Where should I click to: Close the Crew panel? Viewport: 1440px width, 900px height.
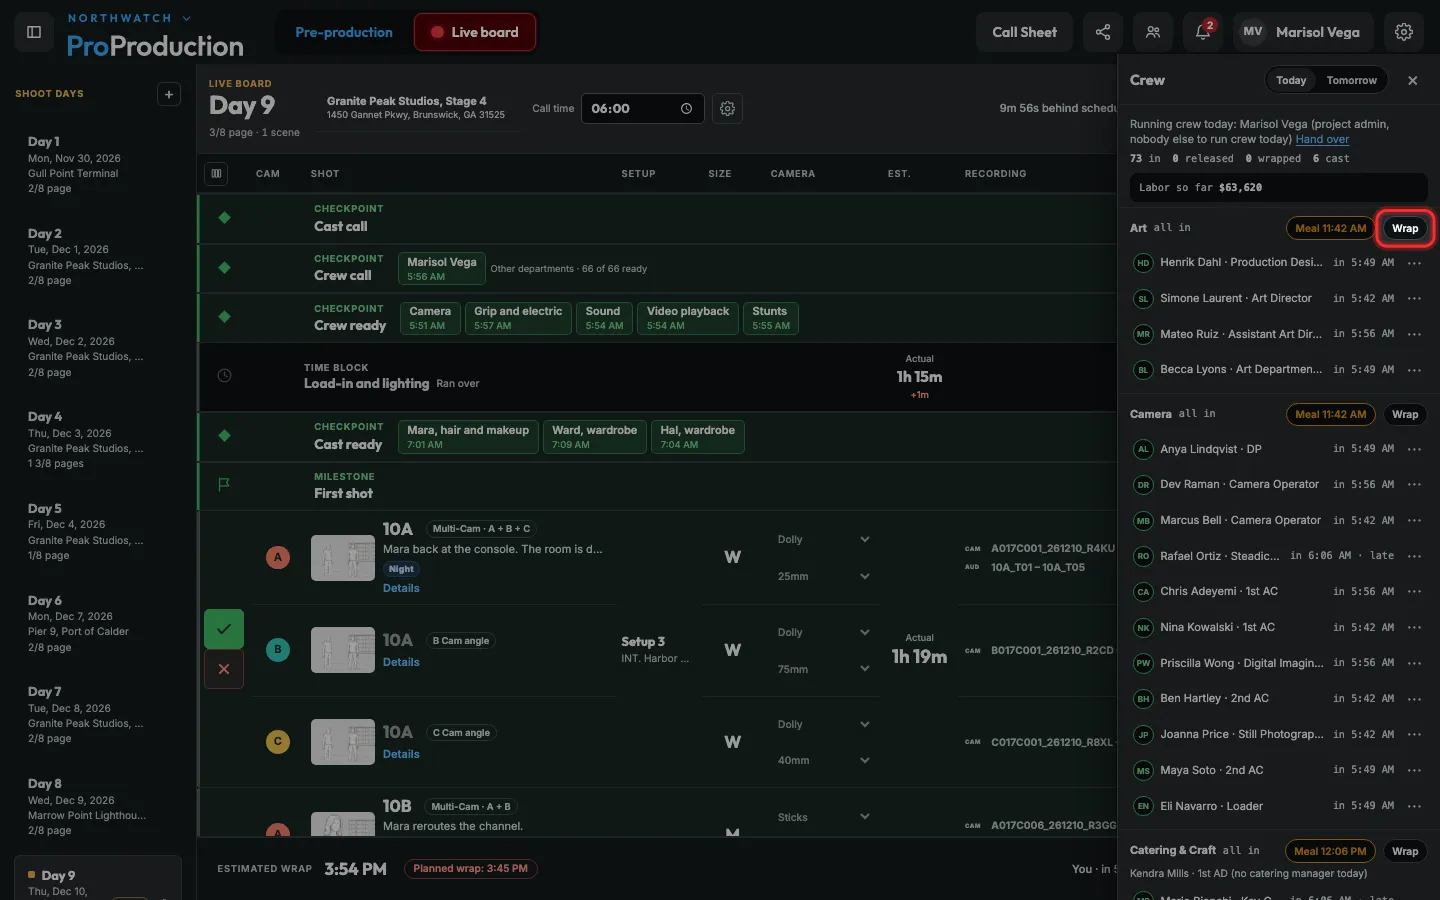pos(1413,80)
